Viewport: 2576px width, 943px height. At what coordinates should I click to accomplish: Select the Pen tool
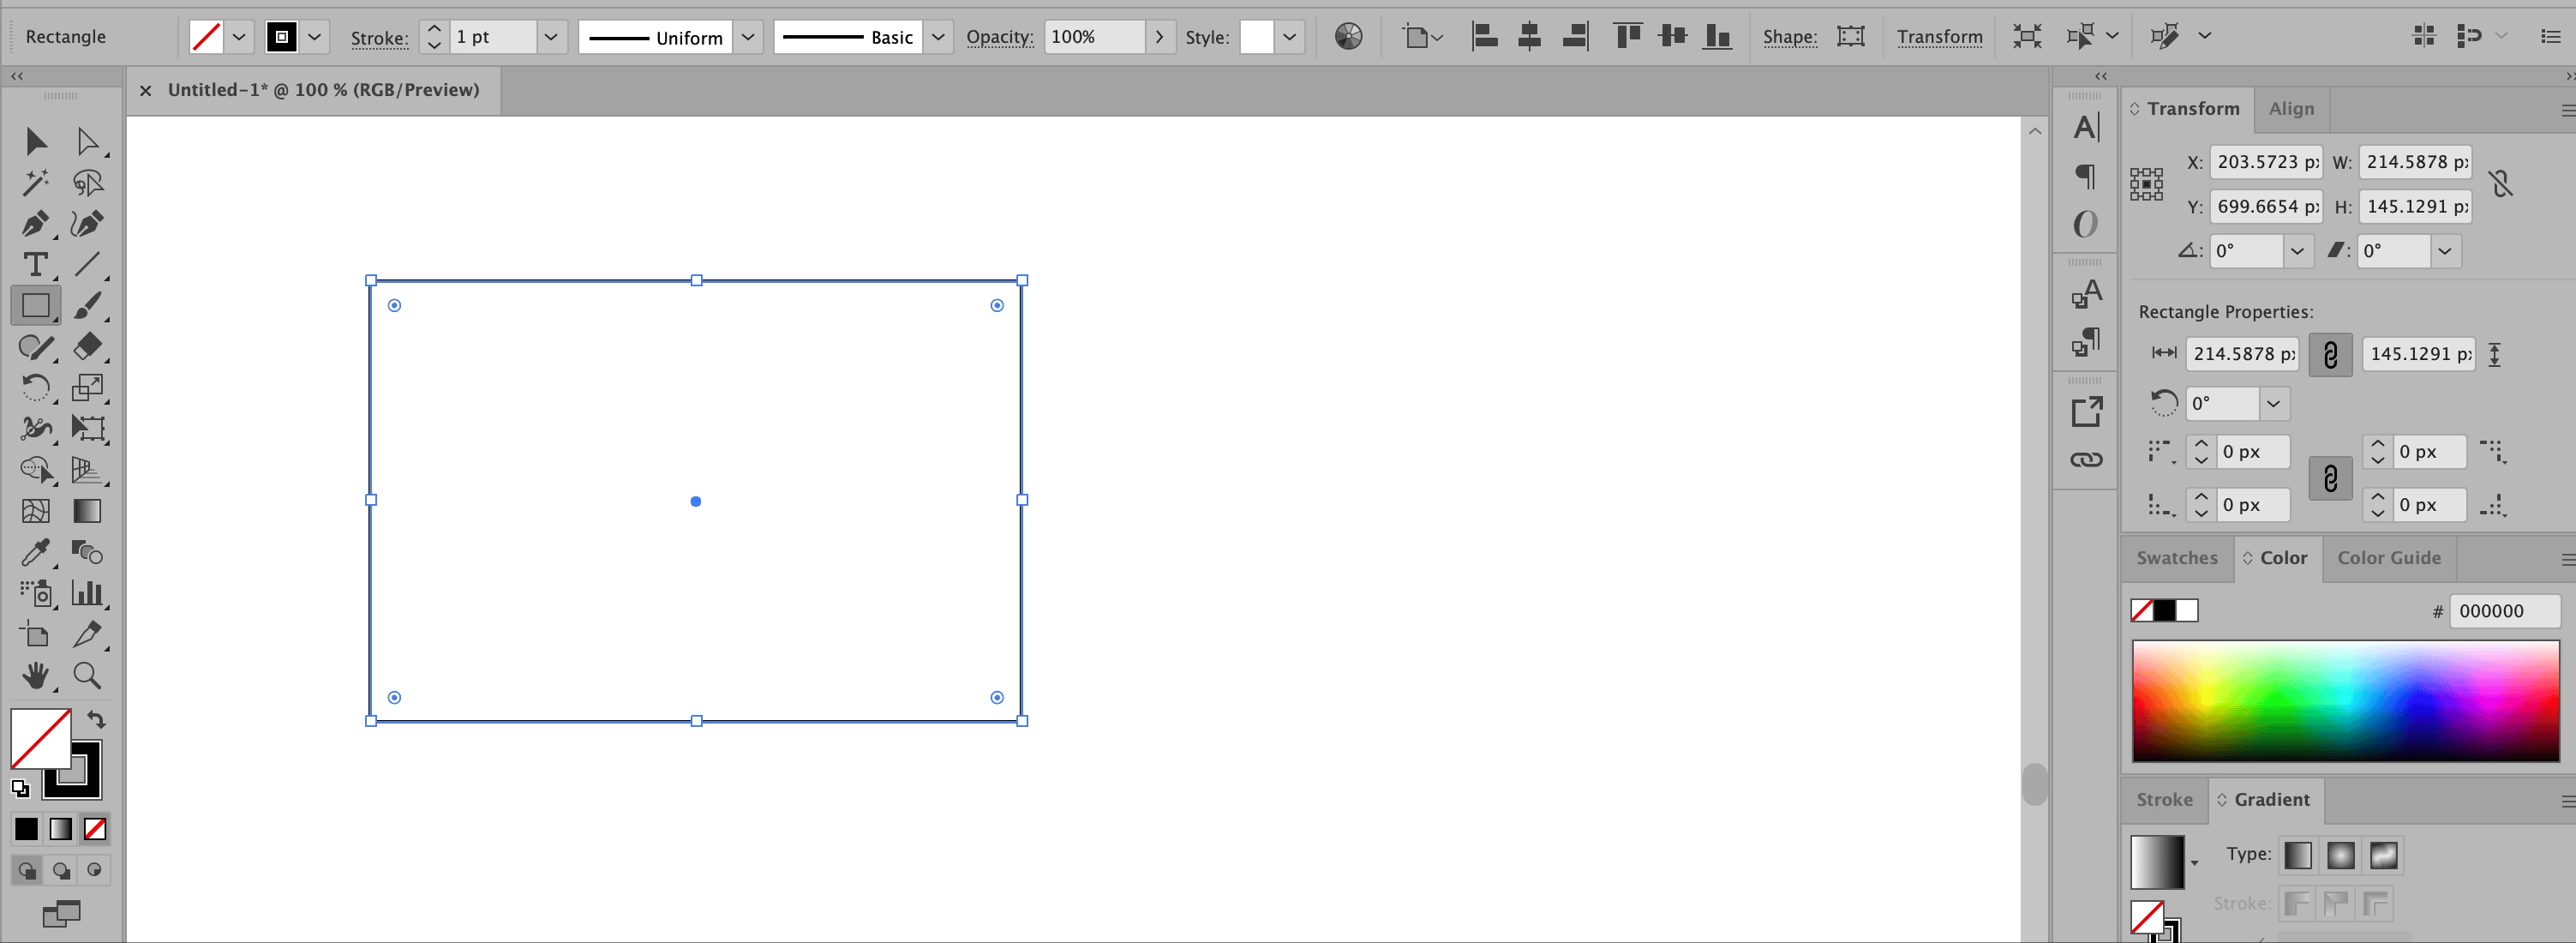(x=35, y=223)
